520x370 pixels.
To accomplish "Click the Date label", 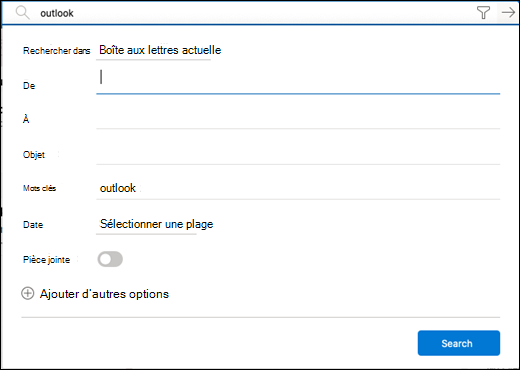I will 33,225.
